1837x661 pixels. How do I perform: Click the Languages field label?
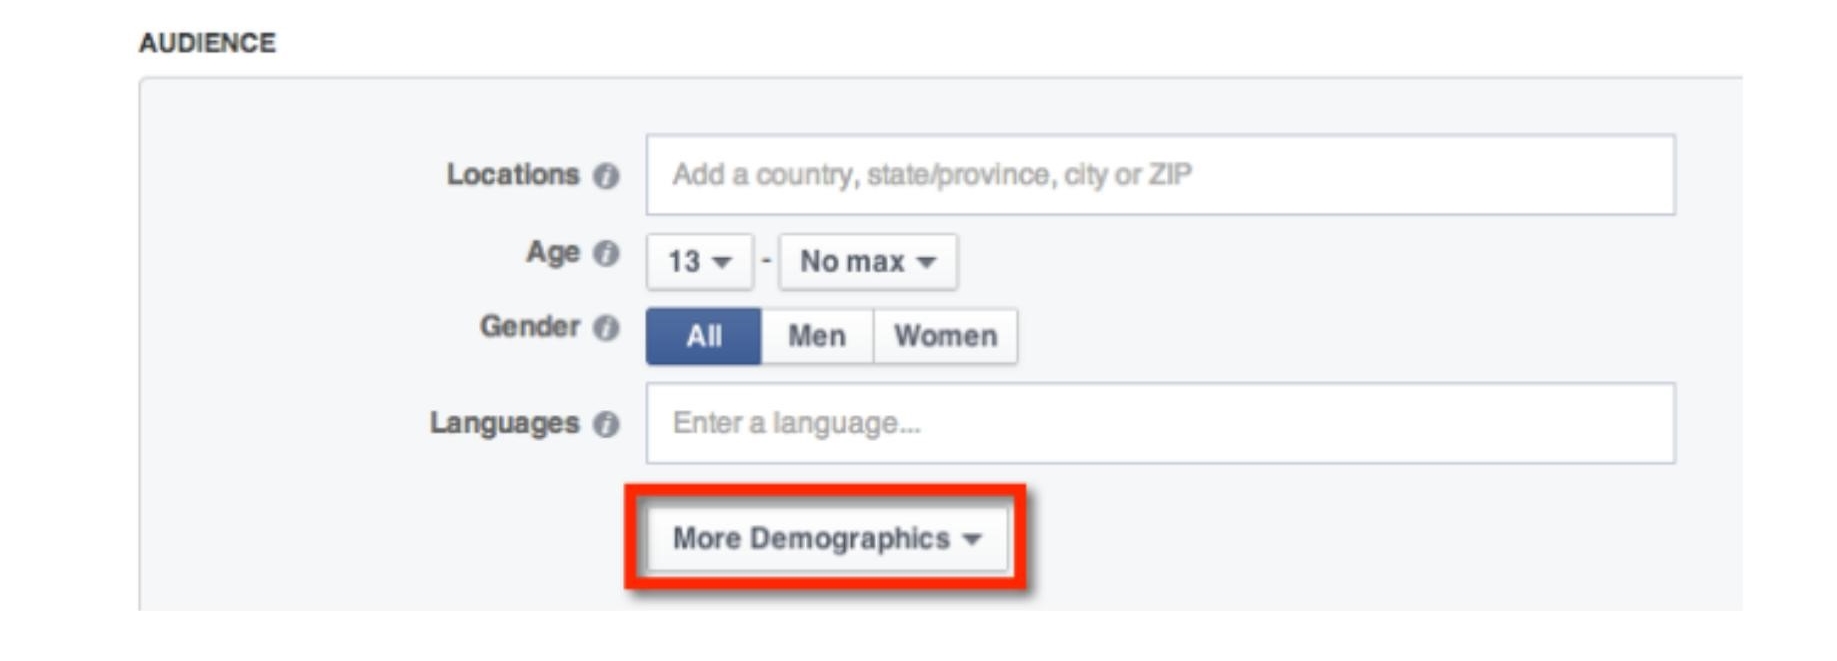505,424
